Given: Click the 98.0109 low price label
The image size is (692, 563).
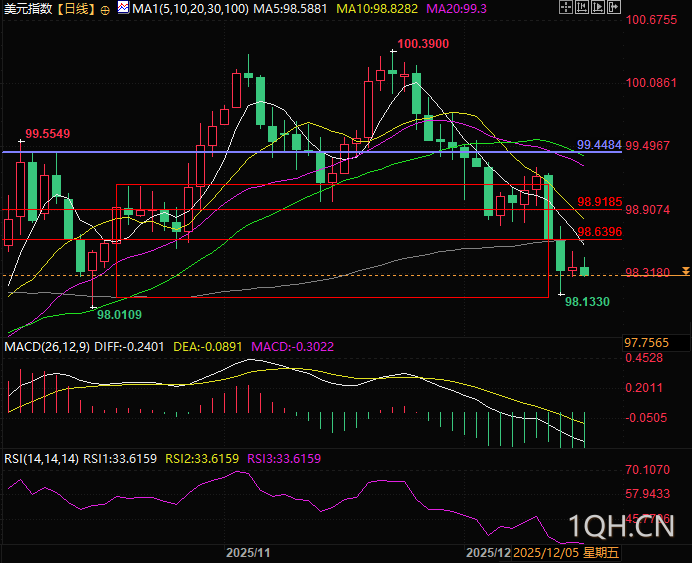Looking at the screenshot, I should (x=119, y=315).
